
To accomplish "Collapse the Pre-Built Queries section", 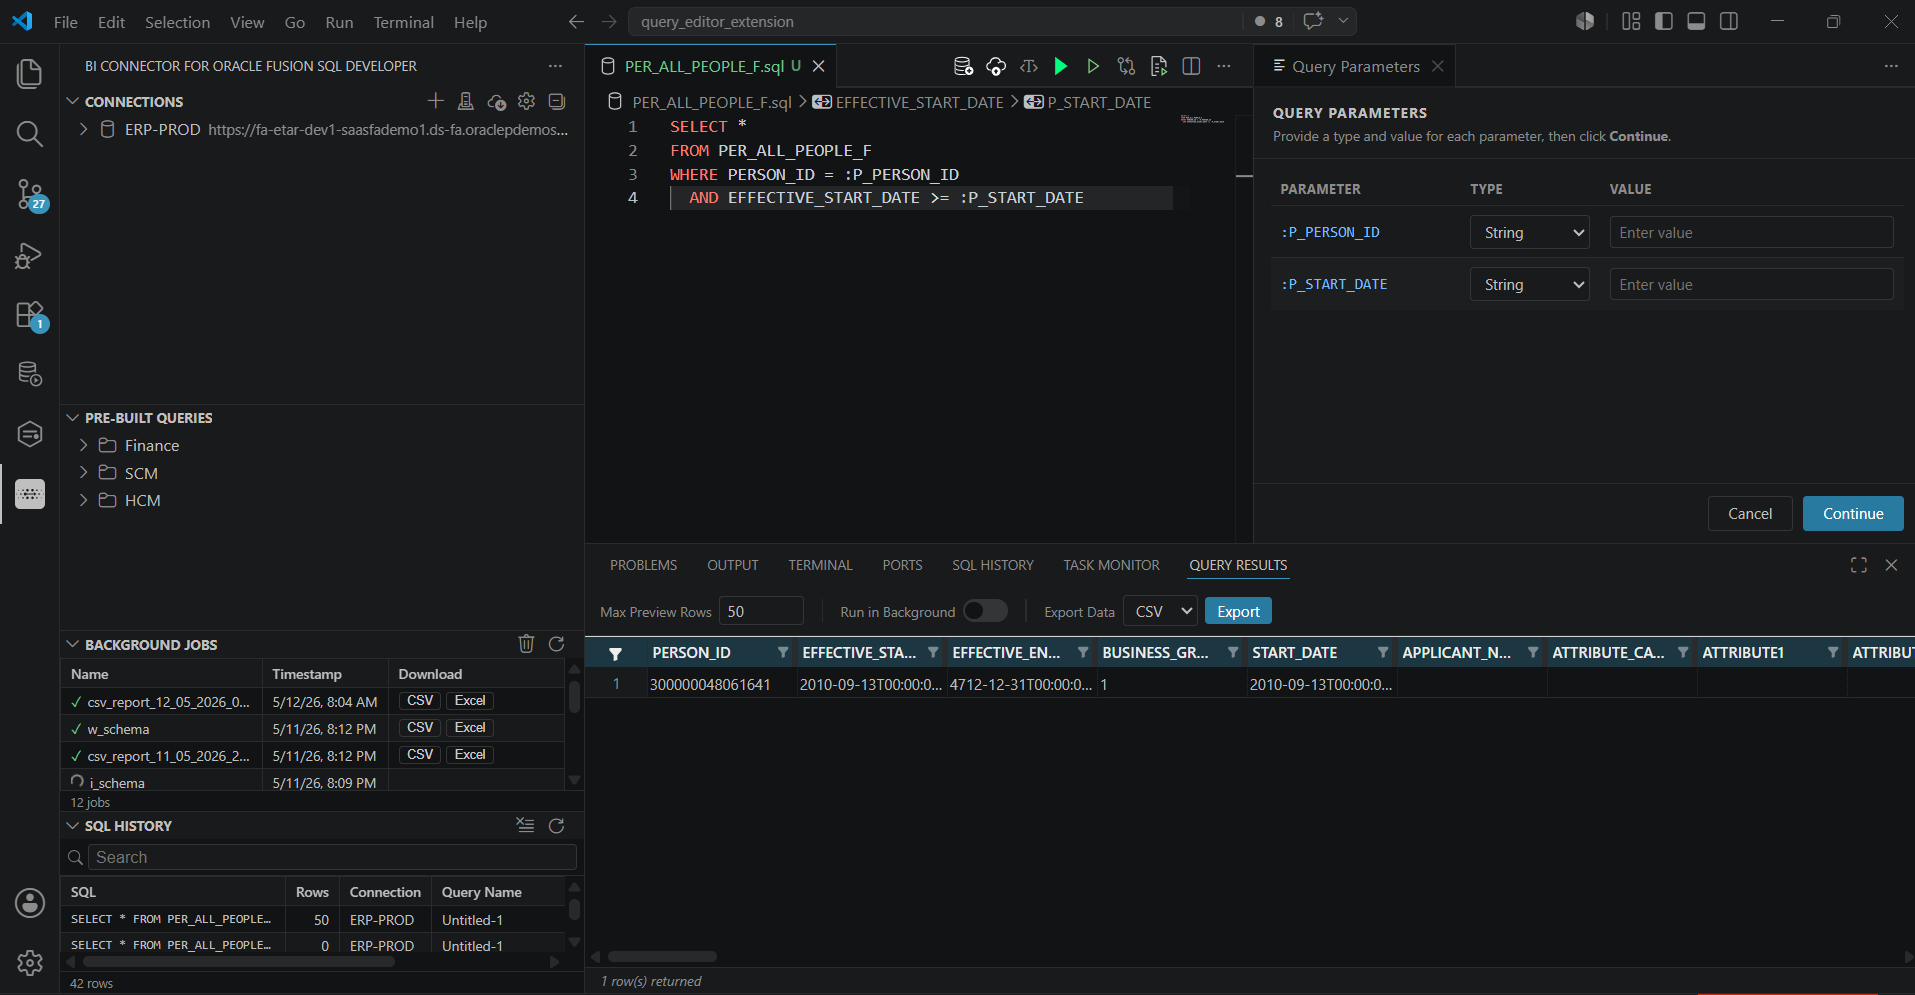I will click(x=72, y=417).
